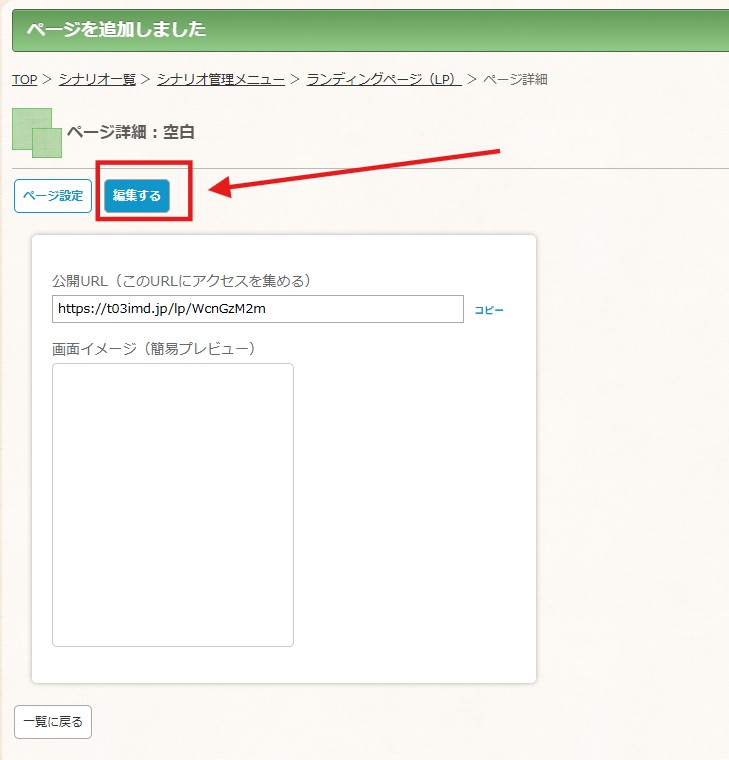The height and width of the screenshot is (760, 729).
Task: Go to TOP via the breadcrumb
Action: pos(25,79)
